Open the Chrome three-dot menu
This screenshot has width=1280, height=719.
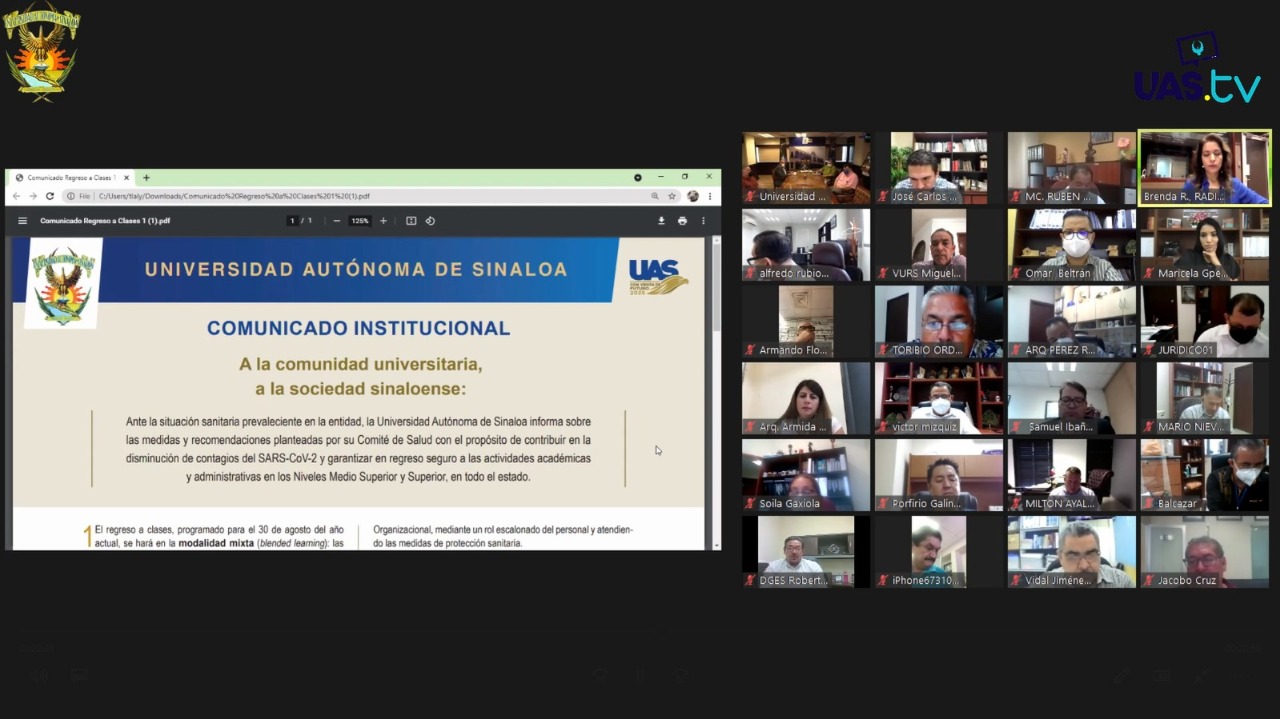[x=710, y=196]
